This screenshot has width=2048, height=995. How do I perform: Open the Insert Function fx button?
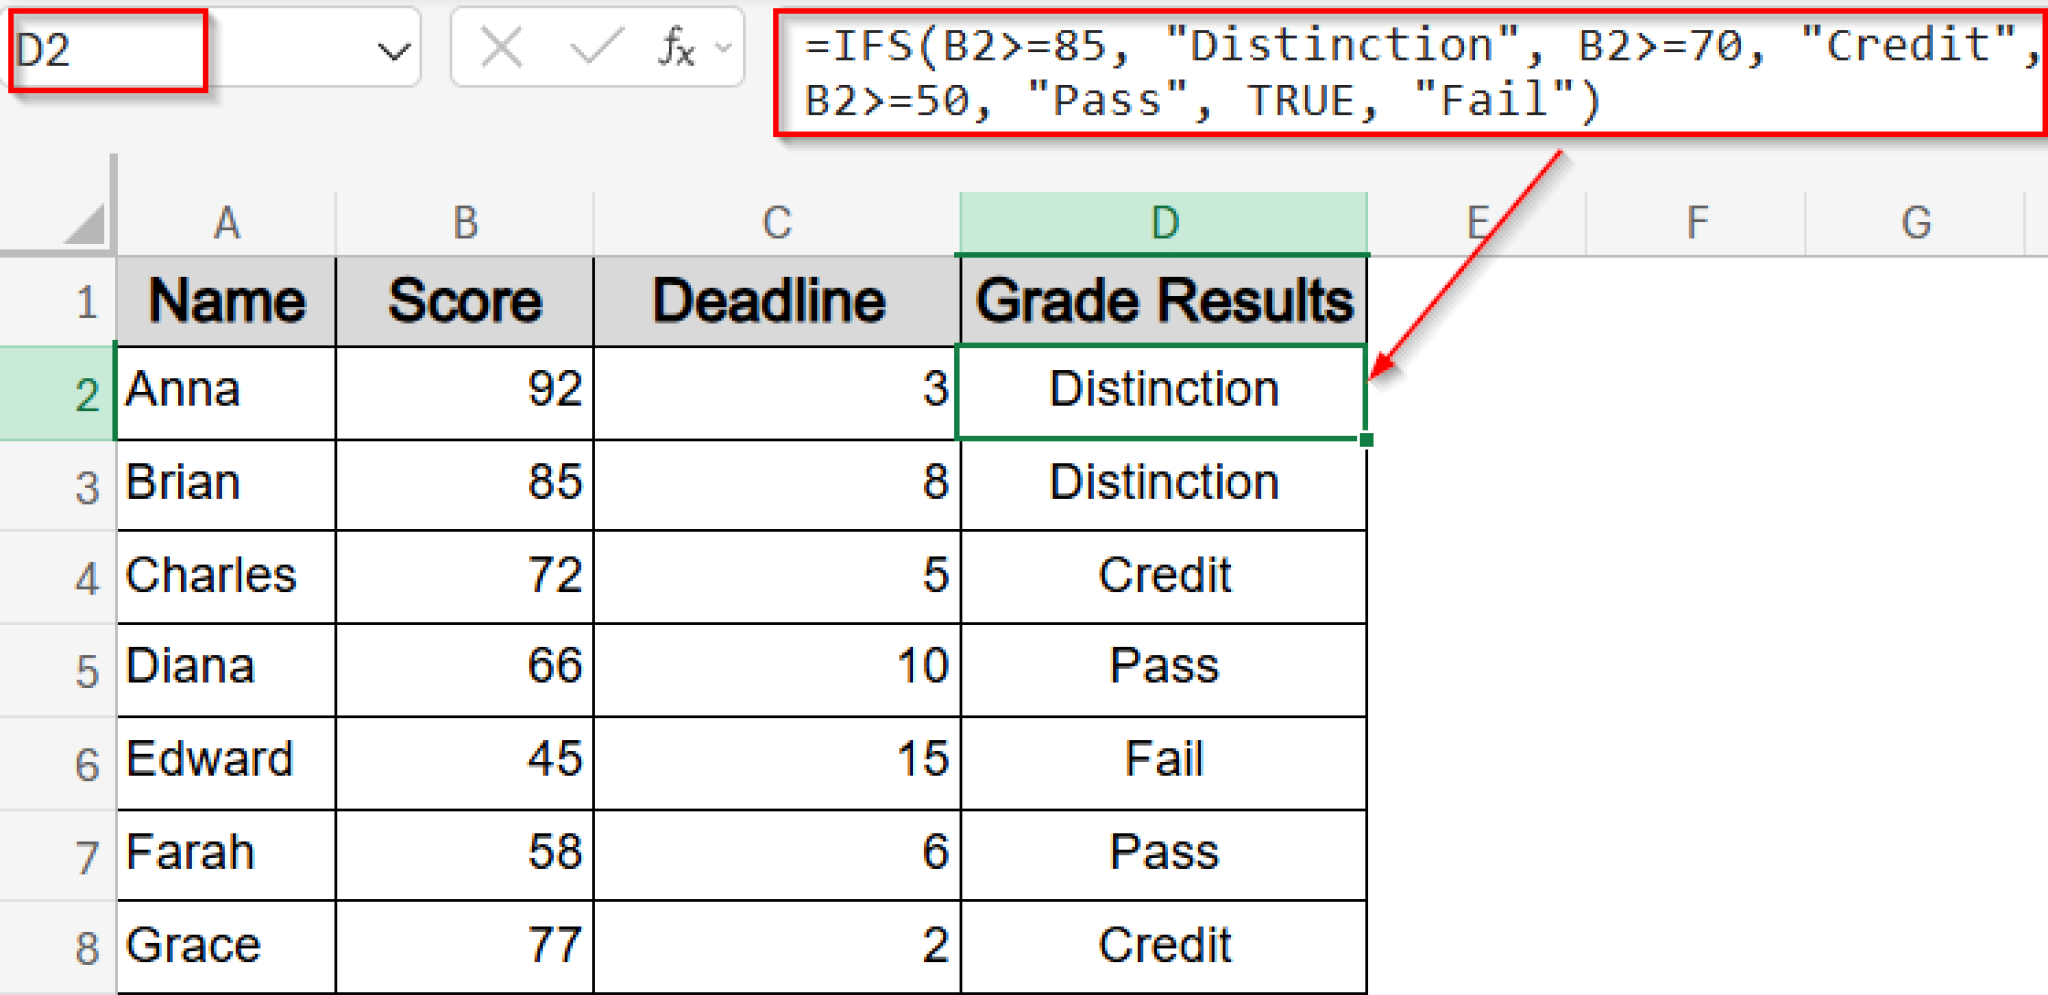click(676, 47)
